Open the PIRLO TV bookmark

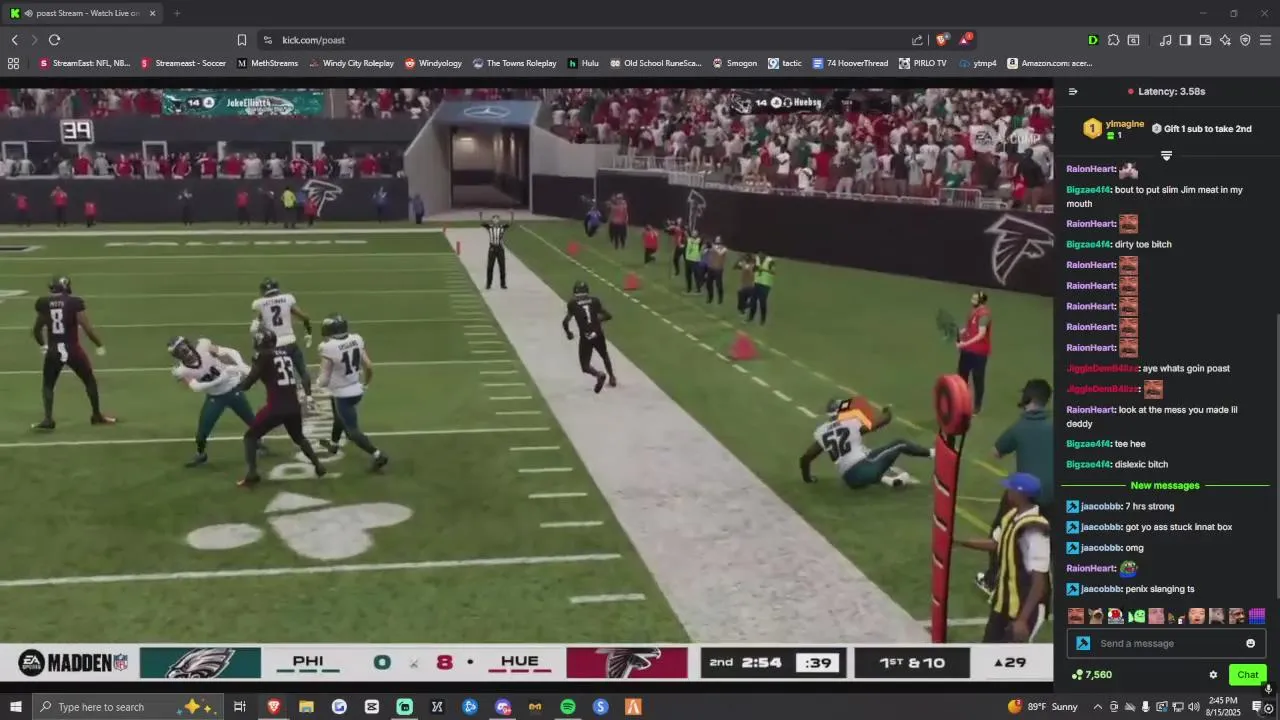point(922,63)
